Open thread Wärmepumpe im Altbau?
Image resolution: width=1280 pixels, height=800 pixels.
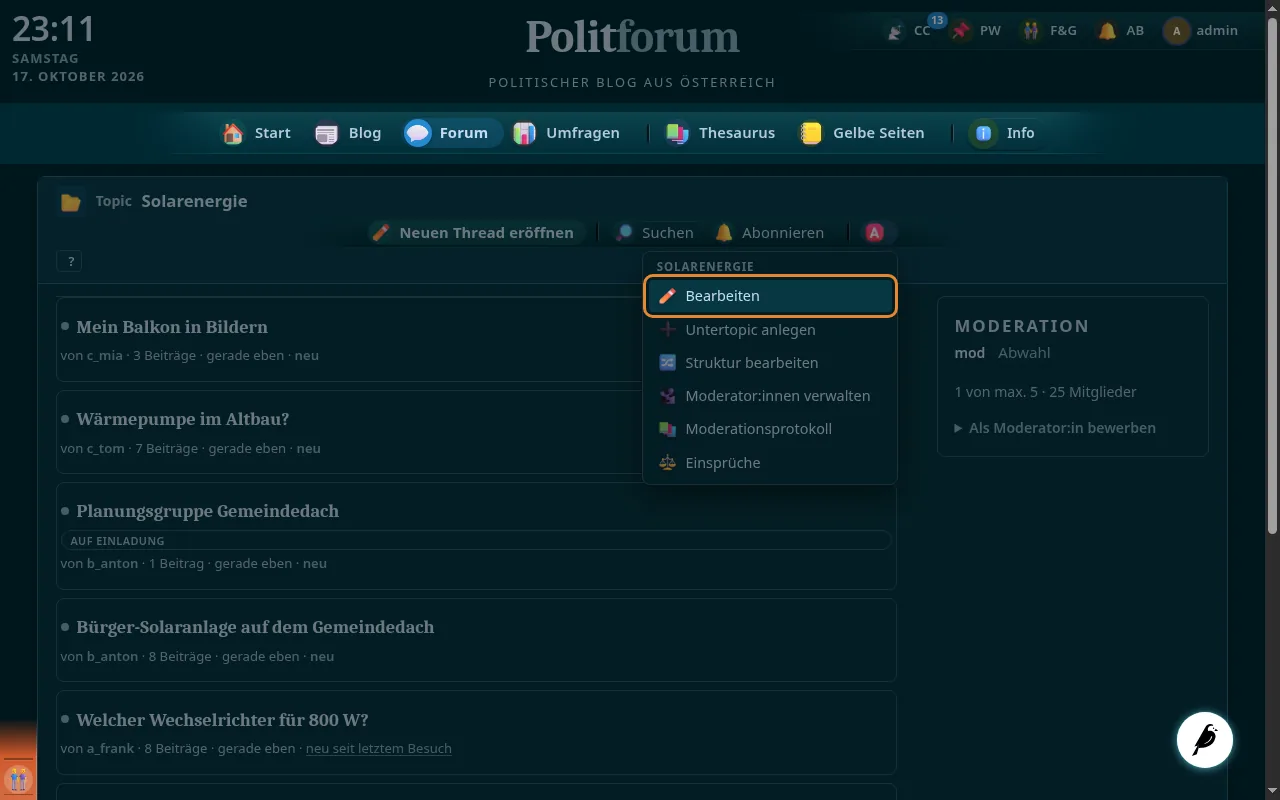[183, 419]
